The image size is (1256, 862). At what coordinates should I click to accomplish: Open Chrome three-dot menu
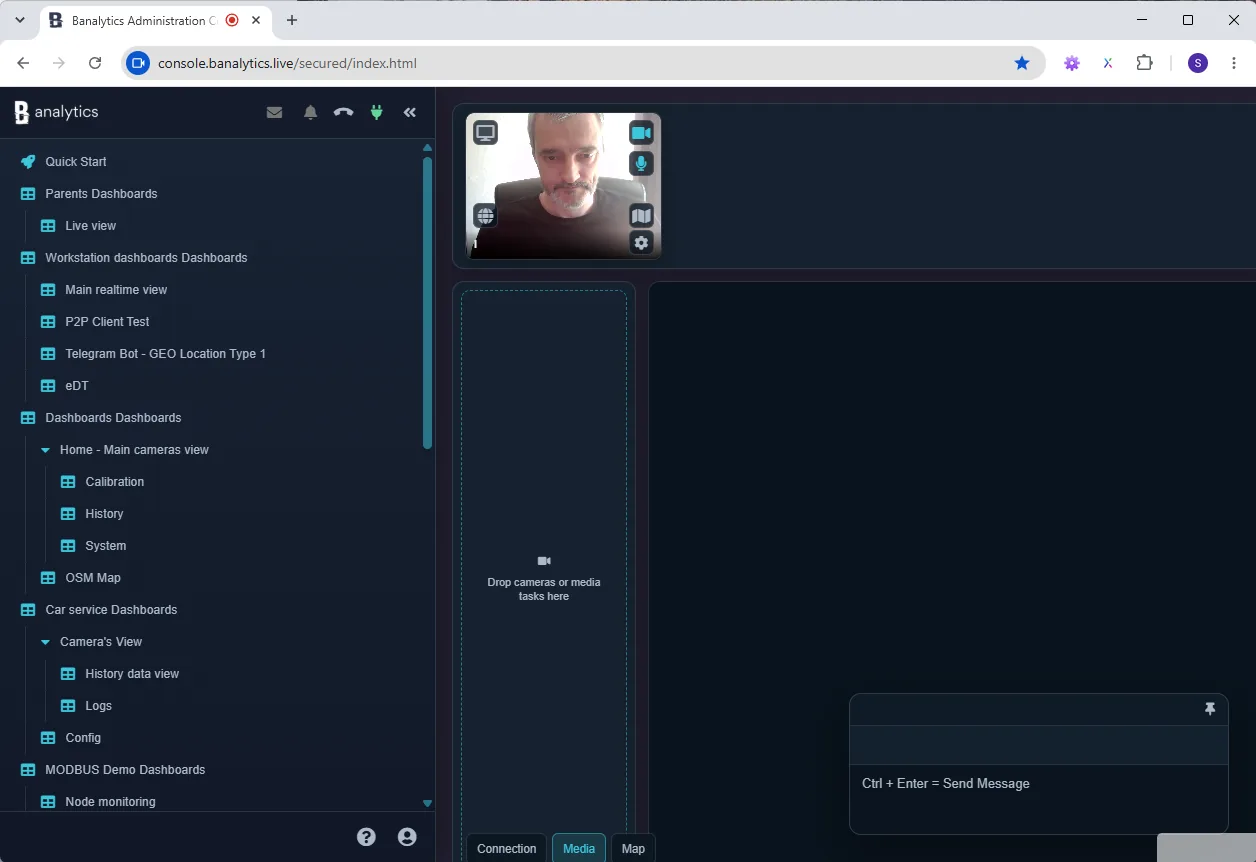[x=1234, y=63]
